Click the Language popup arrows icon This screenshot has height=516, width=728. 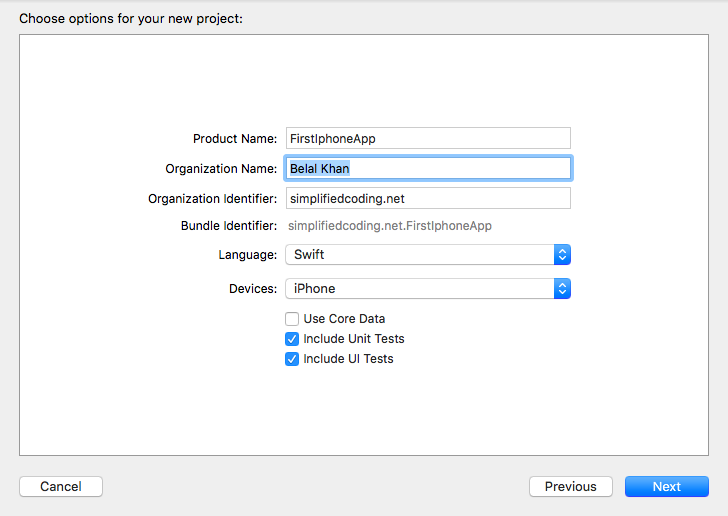pyautogui.click(x=562, y=255)
